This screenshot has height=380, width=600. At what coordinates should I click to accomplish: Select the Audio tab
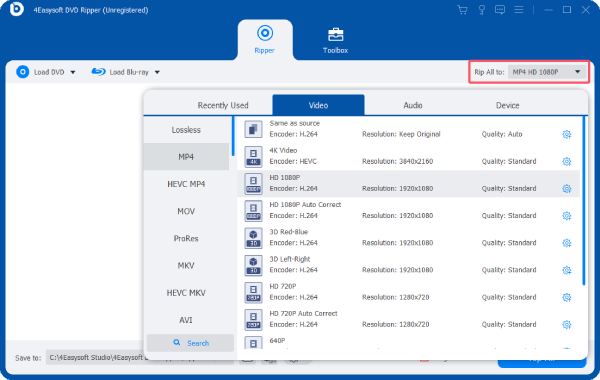pos(413,105)
